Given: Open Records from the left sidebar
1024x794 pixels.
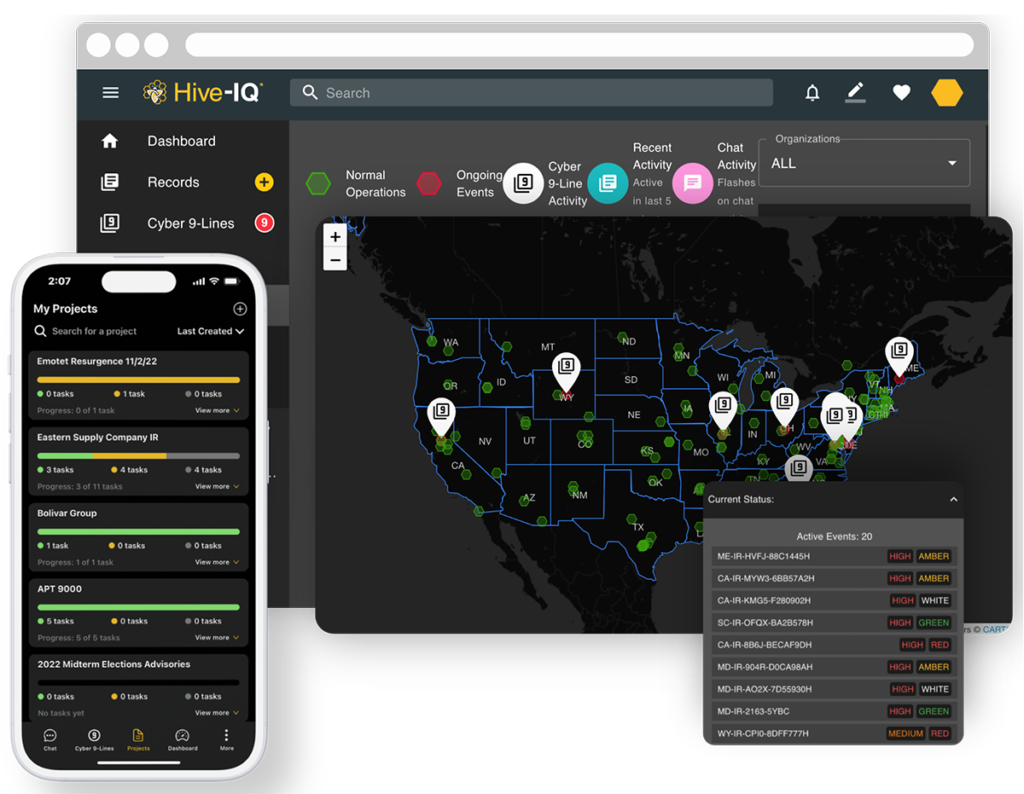Looking at the screenshot, I should point(172,182).
